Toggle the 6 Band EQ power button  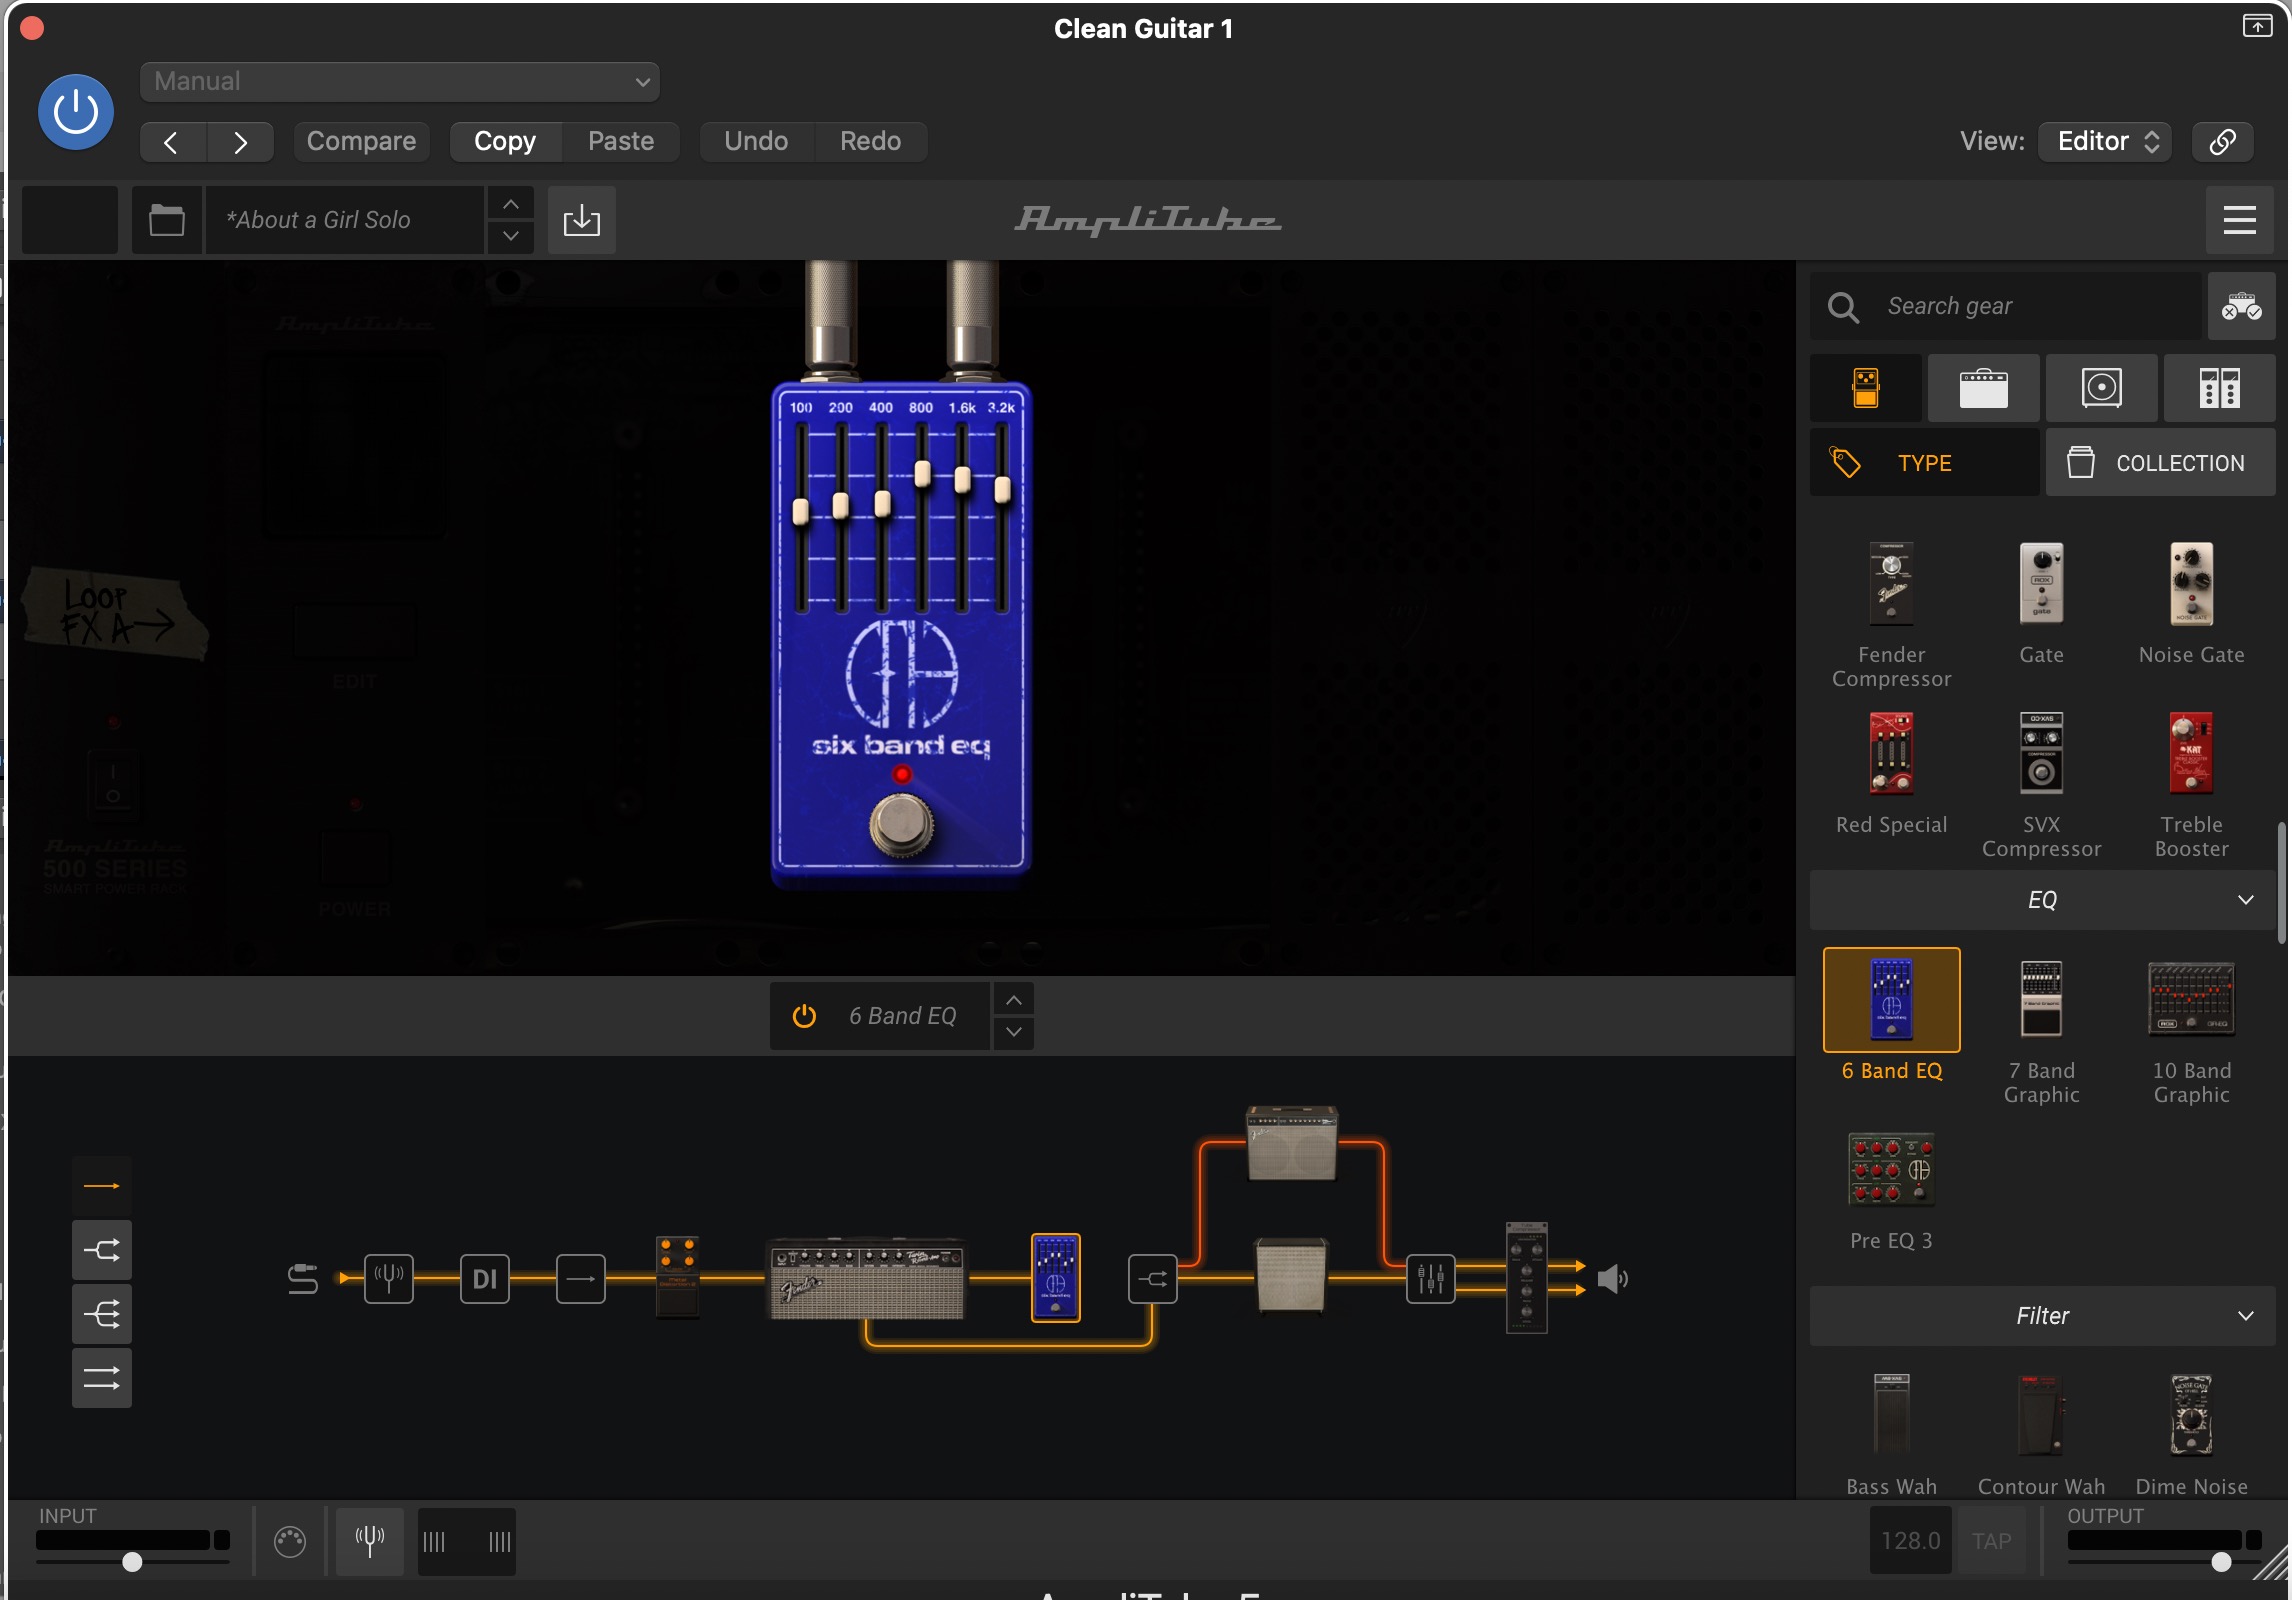[x=804, y=1016]
